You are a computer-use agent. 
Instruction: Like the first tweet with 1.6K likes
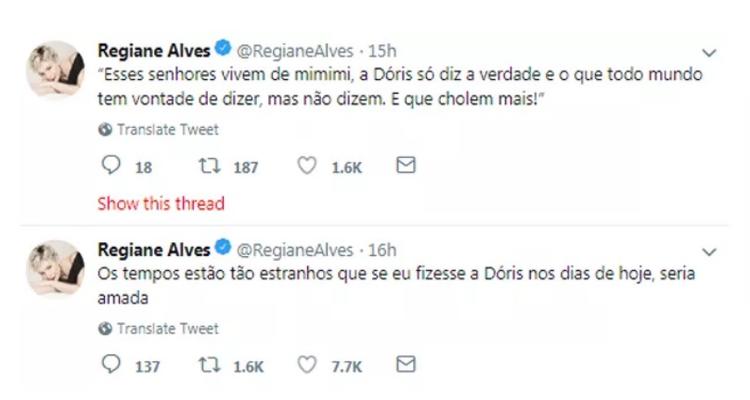tap(310, 166)
